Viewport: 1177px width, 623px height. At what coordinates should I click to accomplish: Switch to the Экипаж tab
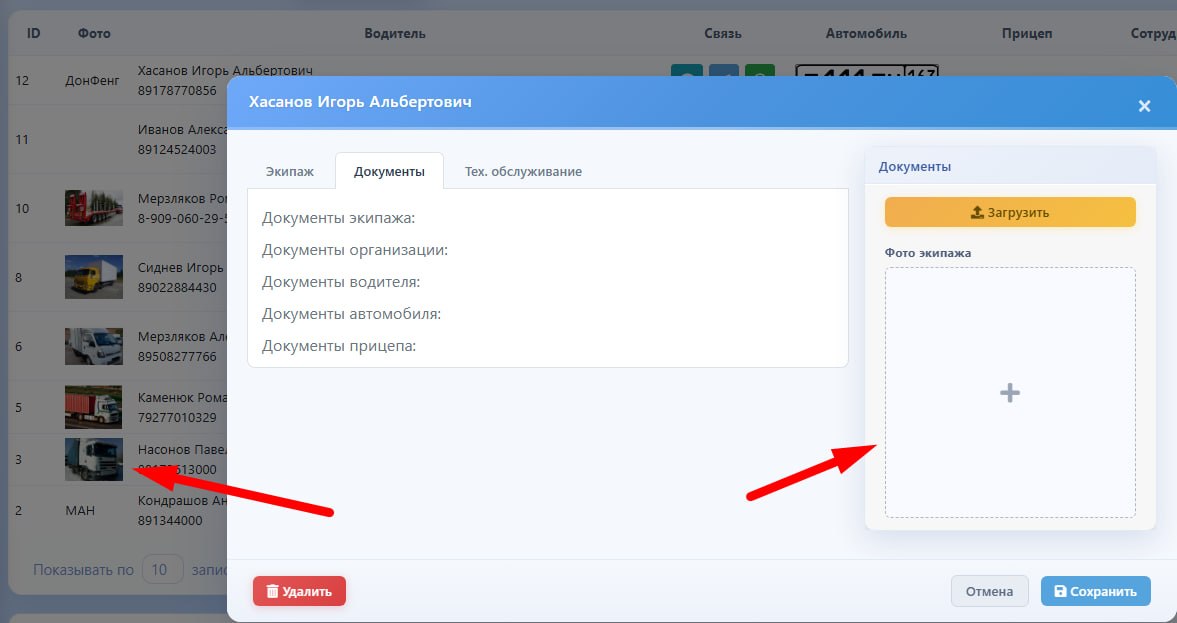(290, 171)
